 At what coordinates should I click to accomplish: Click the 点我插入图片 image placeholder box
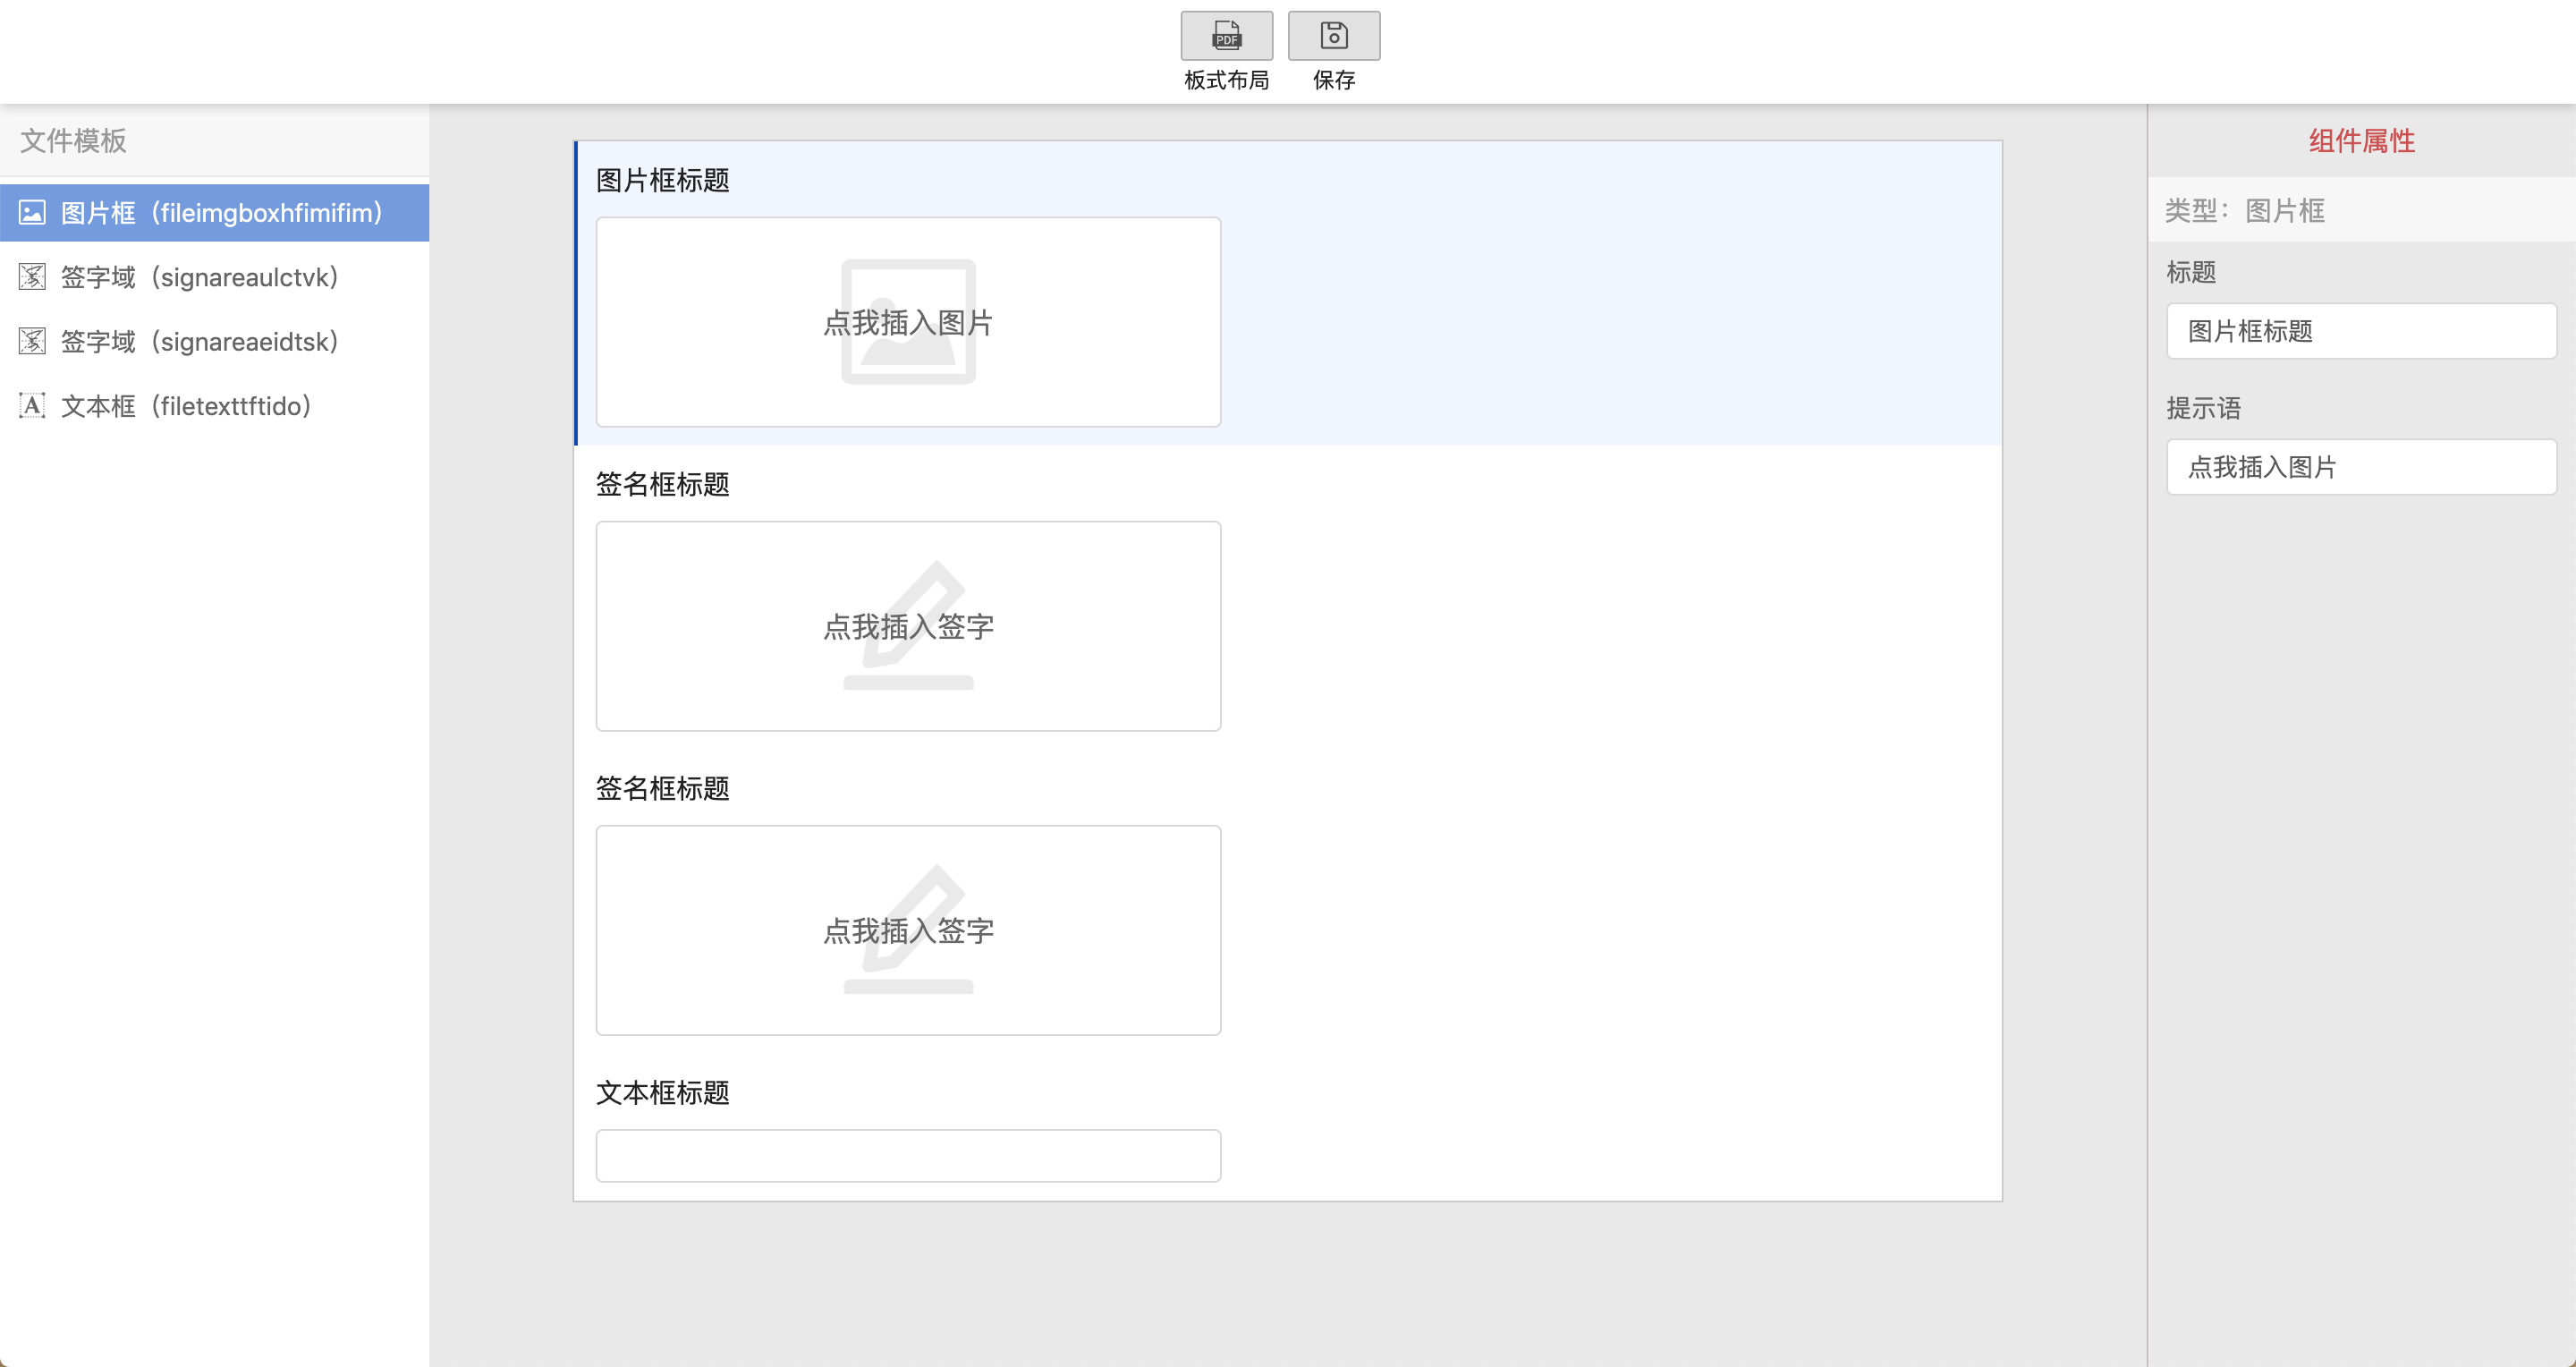(908, 322)
